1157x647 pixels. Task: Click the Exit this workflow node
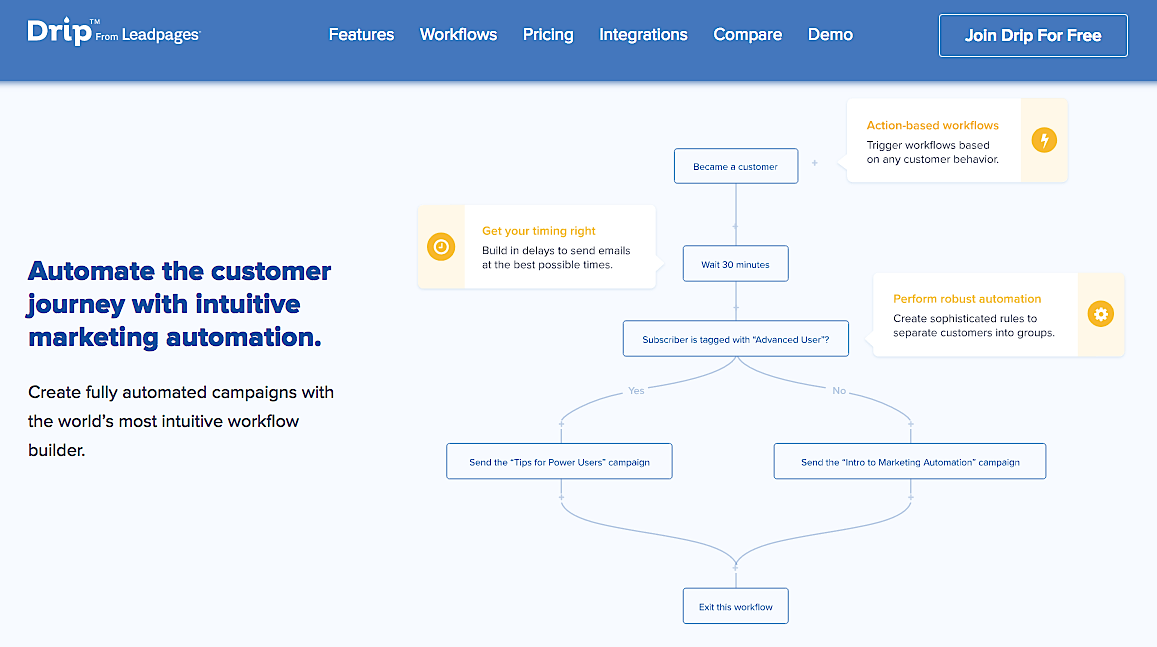point(736,606)
